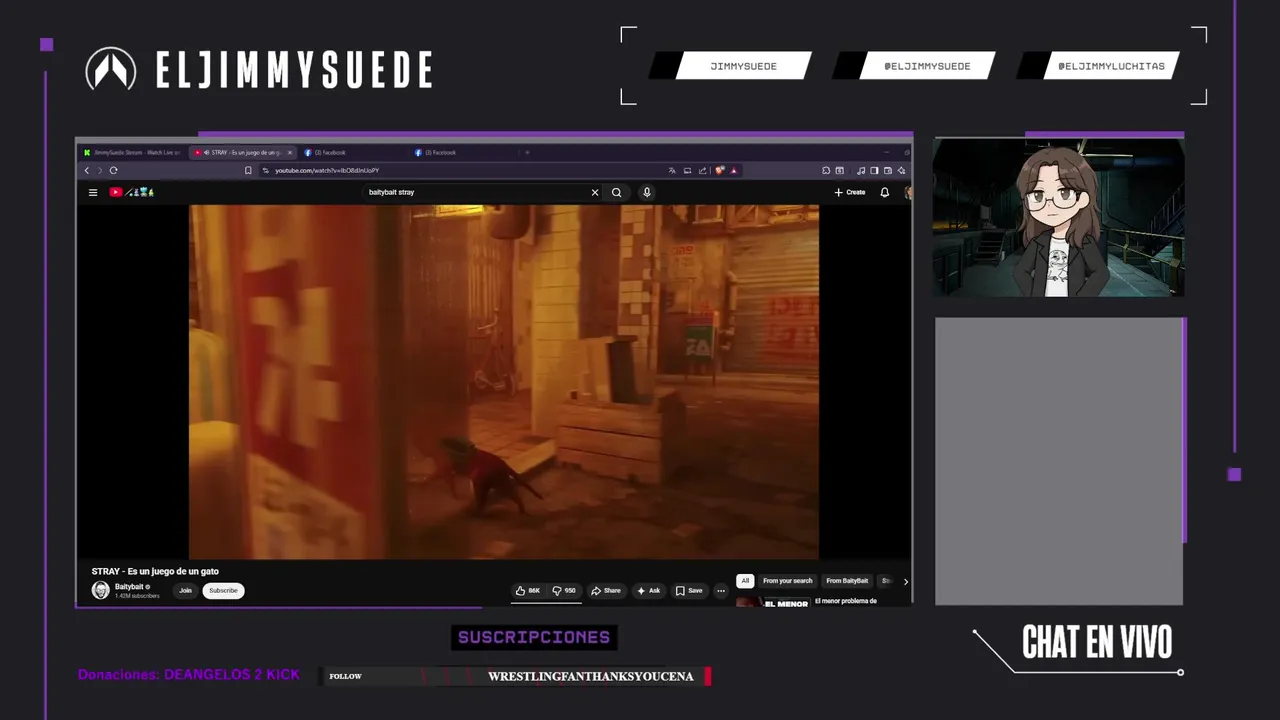Select the From BaityBait chip
Viewport: 1280px width, 720px height.
click(x=847, y=581)
